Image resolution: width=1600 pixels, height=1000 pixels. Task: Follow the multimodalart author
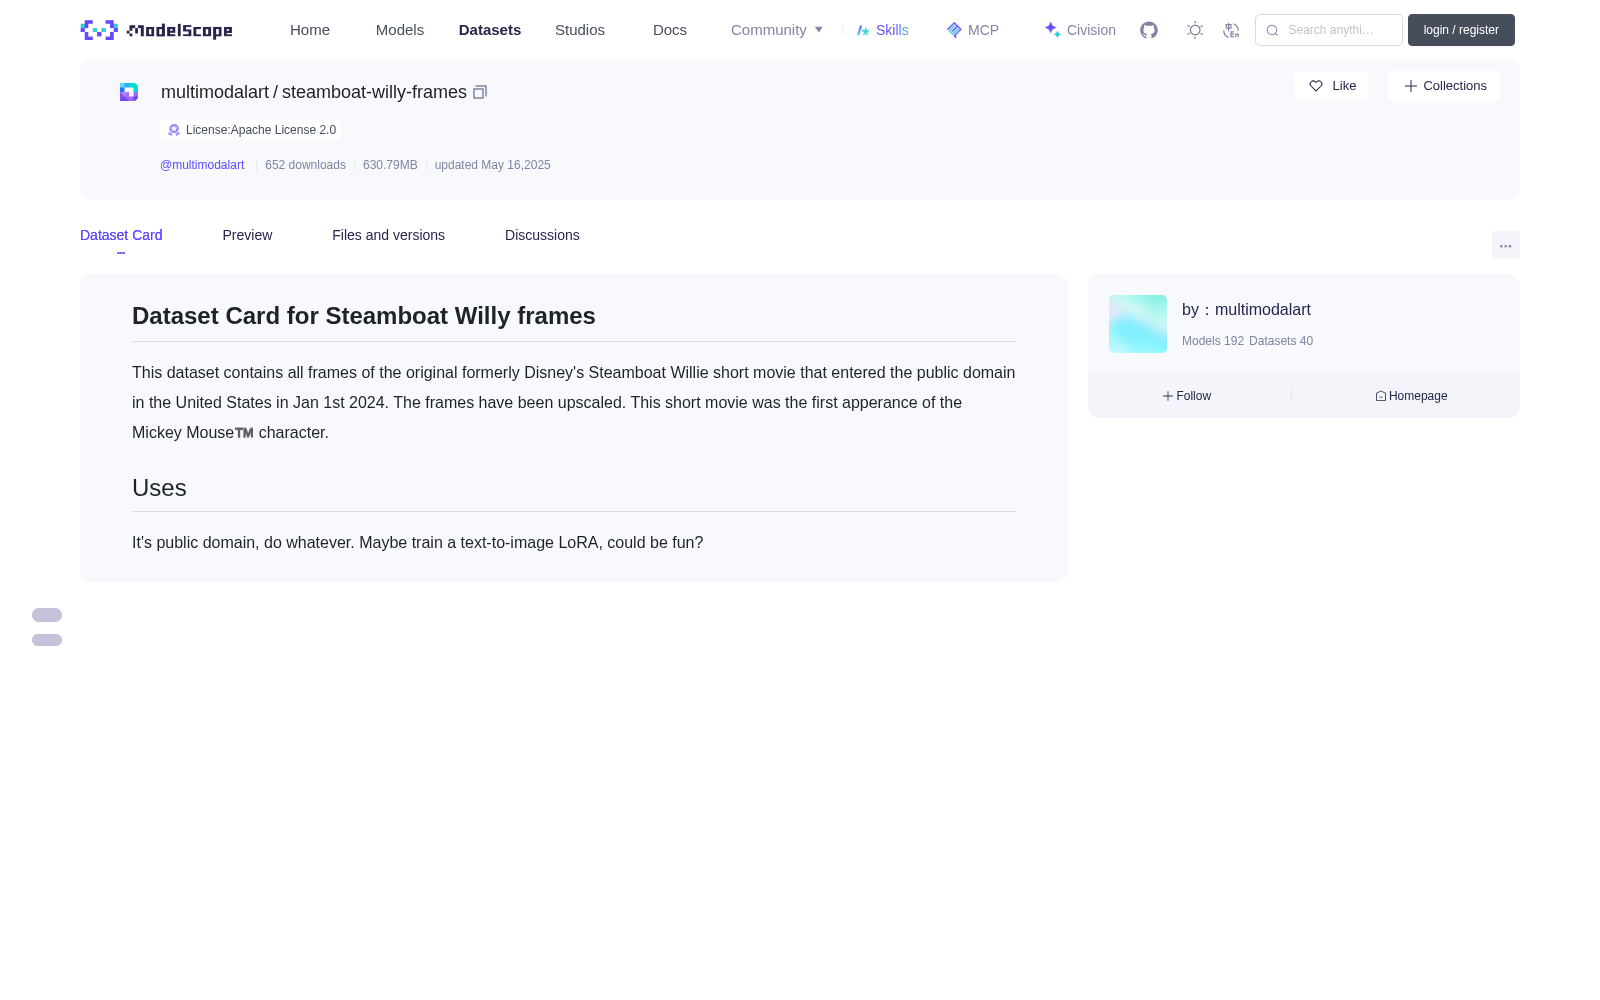(1187, 396)
